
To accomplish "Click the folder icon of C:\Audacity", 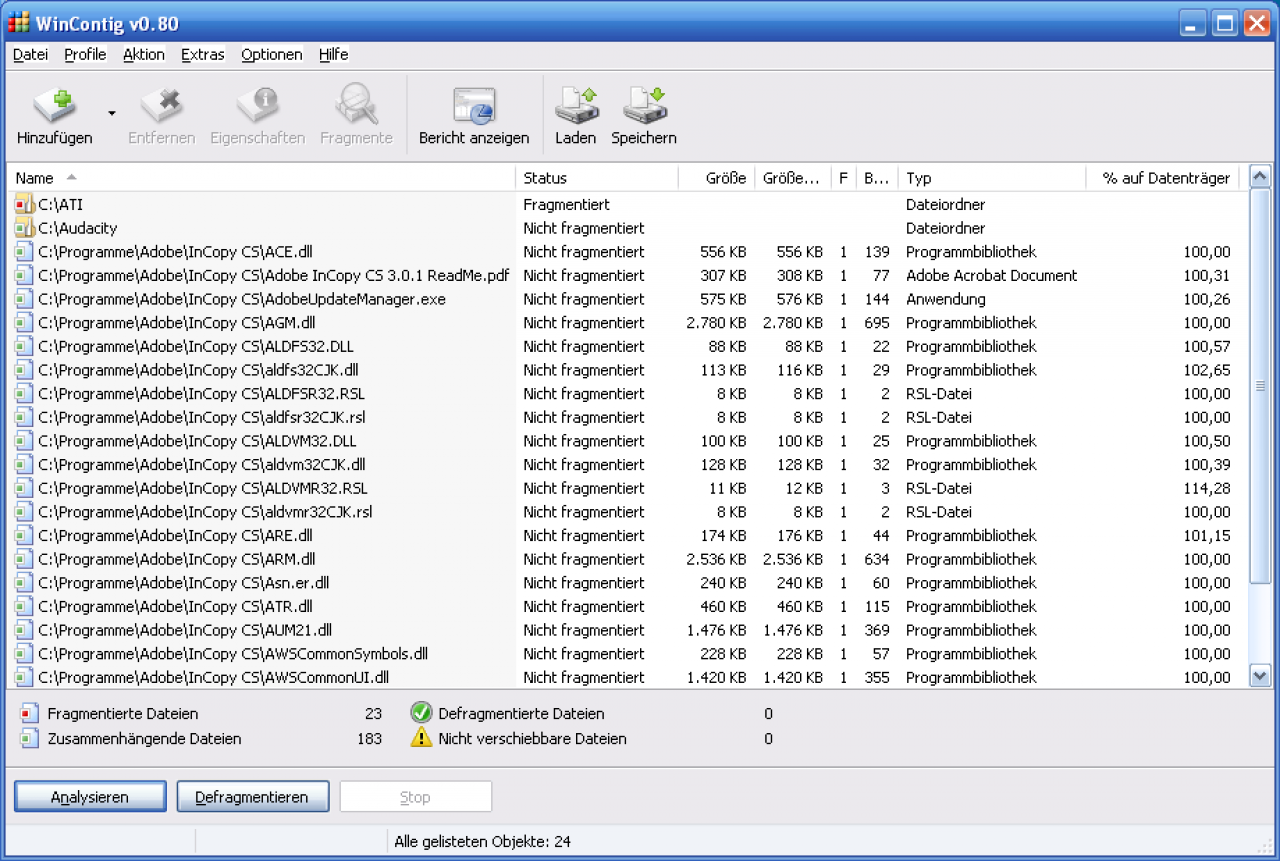I will (x=25, y=228).
